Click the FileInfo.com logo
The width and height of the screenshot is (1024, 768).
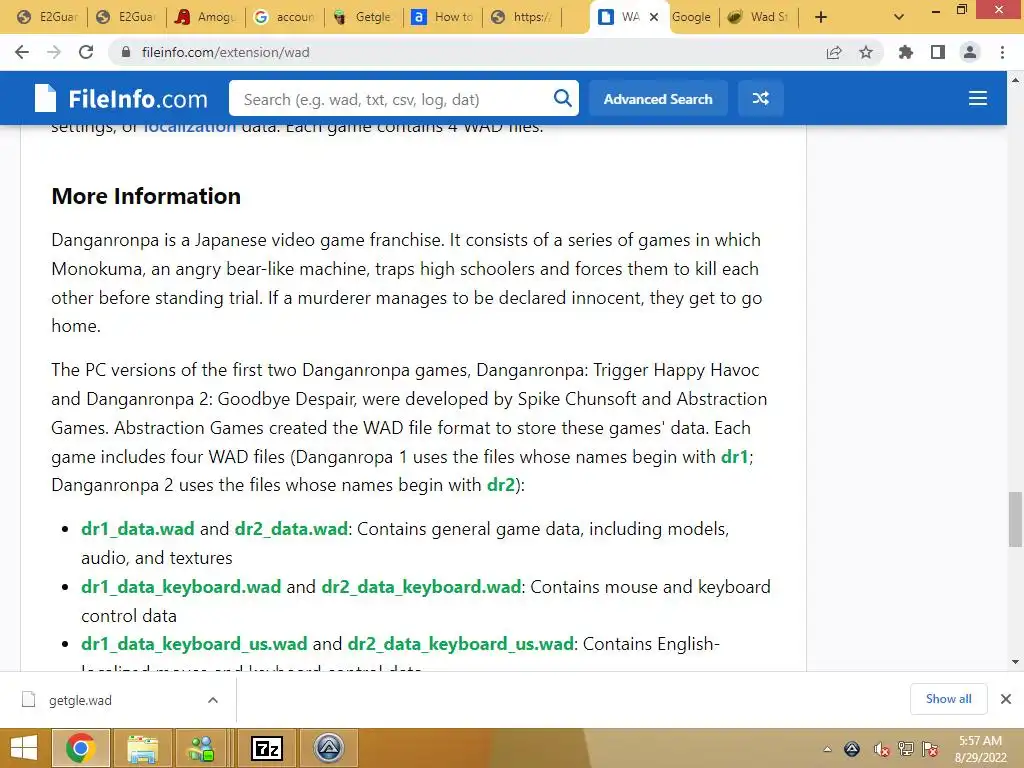coord(121,99)
